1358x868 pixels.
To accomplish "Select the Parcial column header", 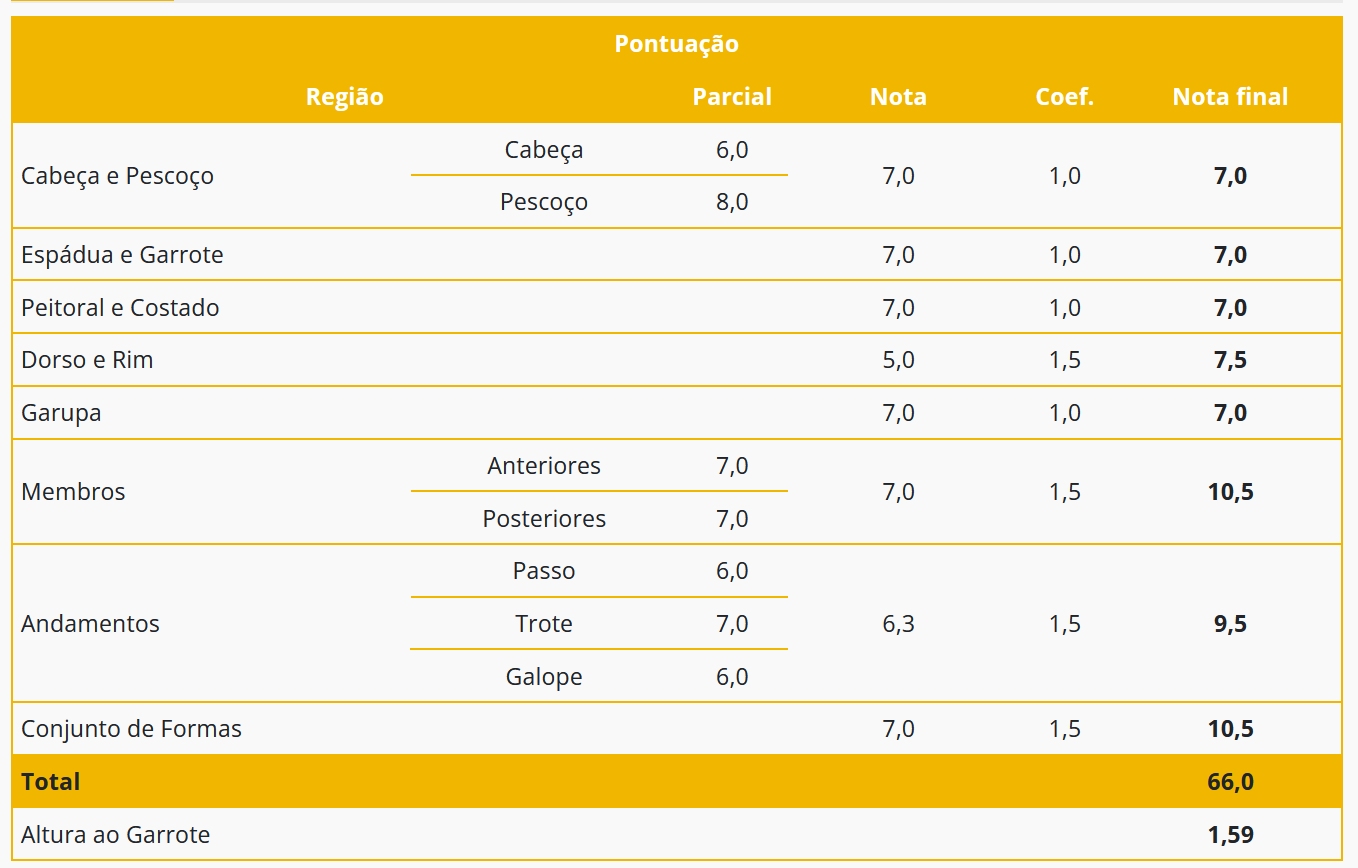I will pyautogui.click(x=732, y=97).
